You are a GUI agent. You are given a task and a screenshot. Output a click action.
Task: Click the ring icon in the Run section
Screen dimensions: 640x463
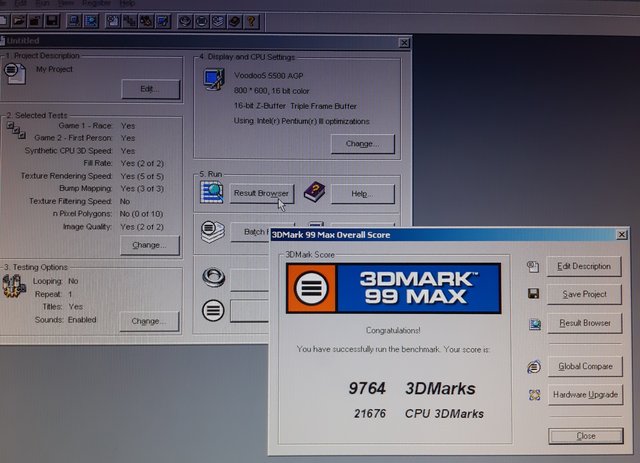213,278
